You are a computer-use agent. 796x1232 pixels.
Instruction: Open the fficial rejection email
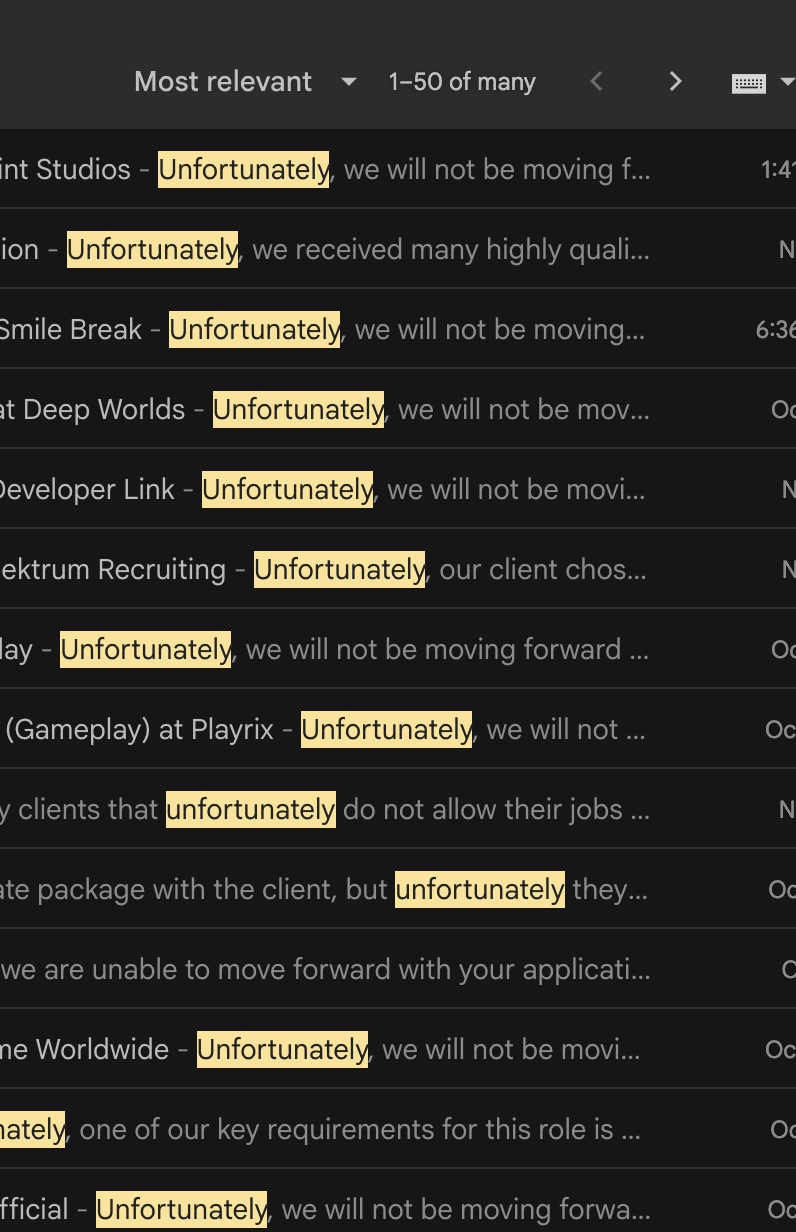coord(398,1201)
